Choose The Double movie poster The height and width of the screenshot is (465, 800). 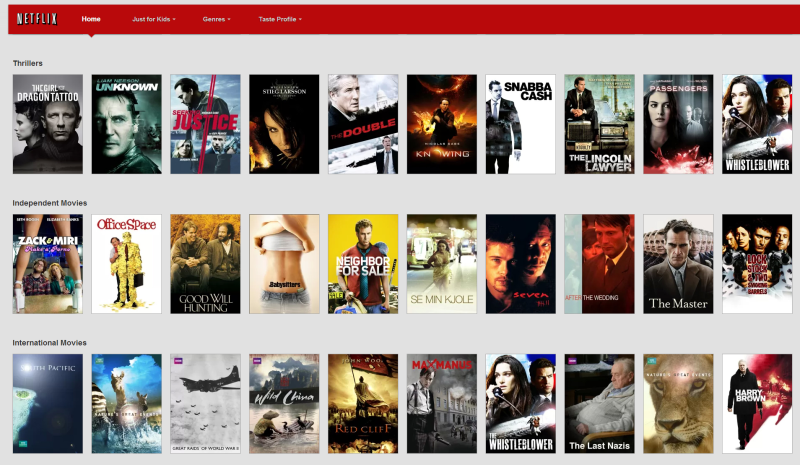click(363, 124)
